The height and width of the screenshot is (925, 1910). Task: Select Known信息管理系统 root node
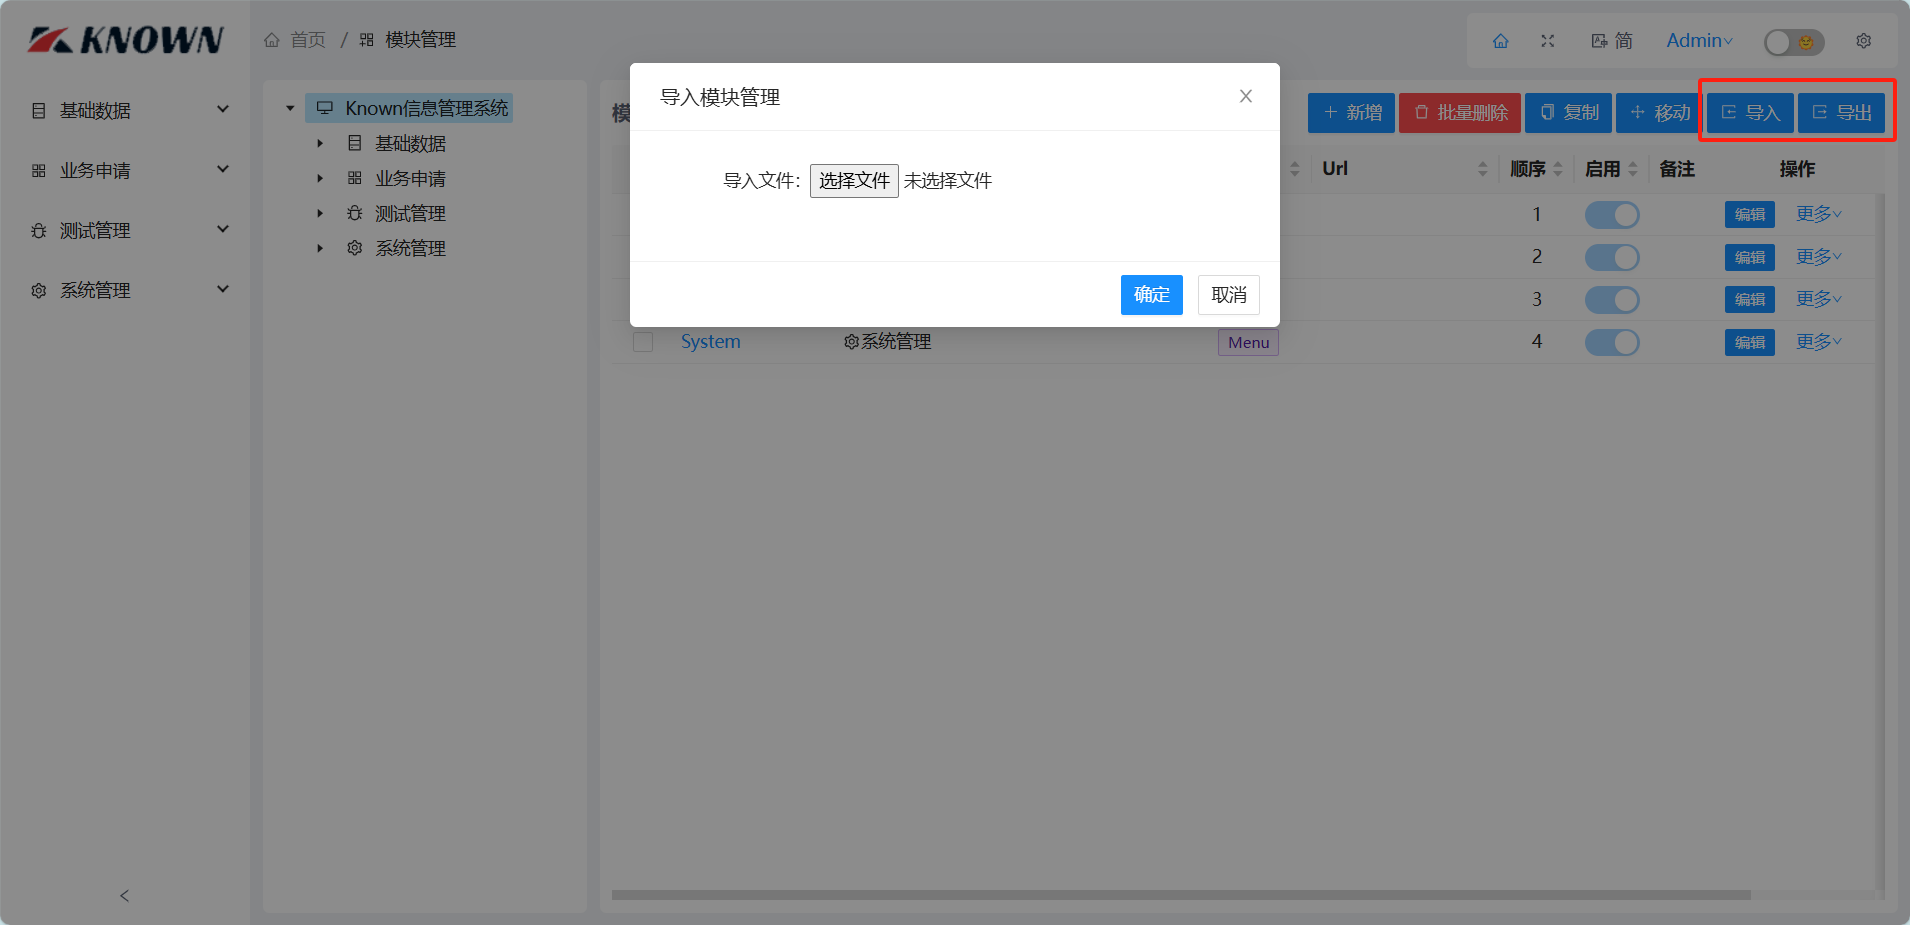tap(410, 108)
